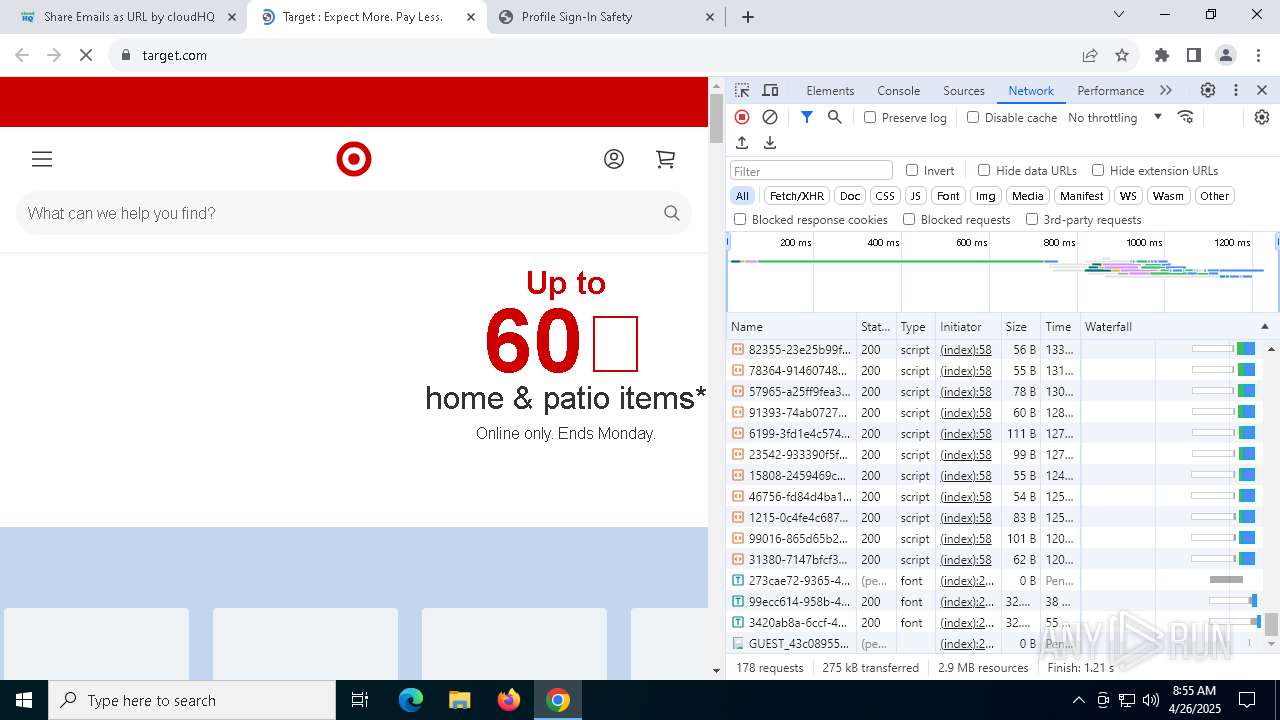Toggle the network filter funnel icon
The image size is (1280, 720).
tap(807, 117)
